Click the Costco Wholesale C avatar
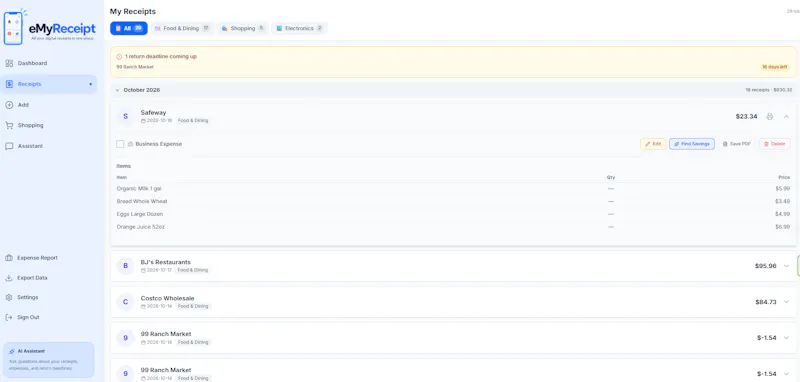The height and width of the screenshot is (382, 800). pos(126,302)
